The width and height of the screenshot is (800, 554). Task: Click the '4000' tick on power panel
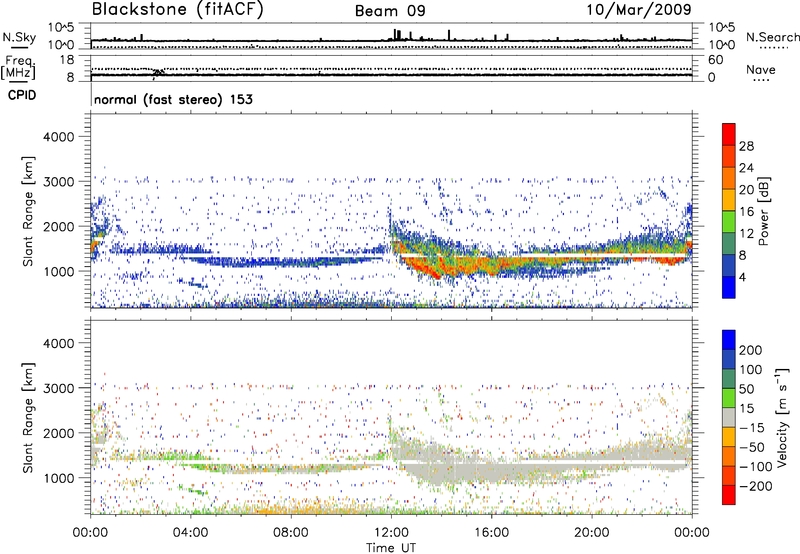pyautogui.click(x=58, y=137)
